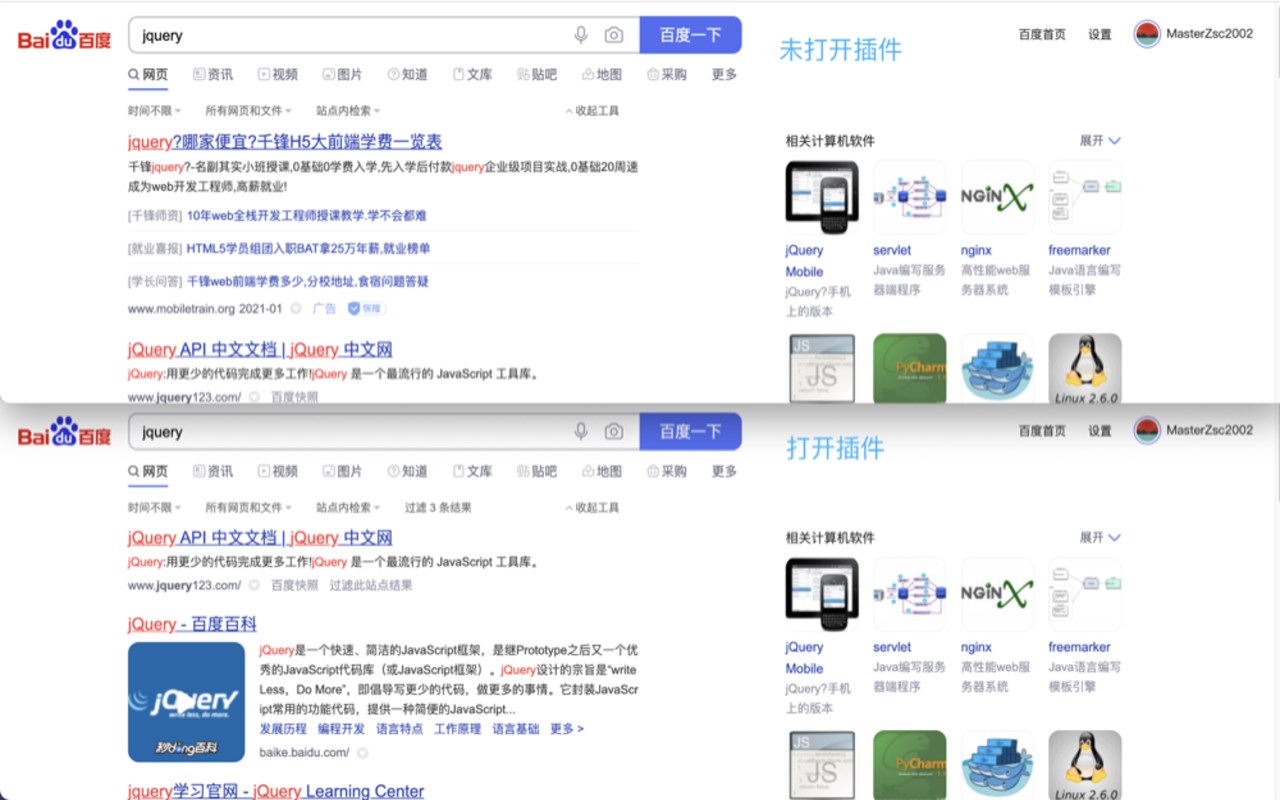Click 百度一下 search button in 未打开插件 page

pos(690,35)
